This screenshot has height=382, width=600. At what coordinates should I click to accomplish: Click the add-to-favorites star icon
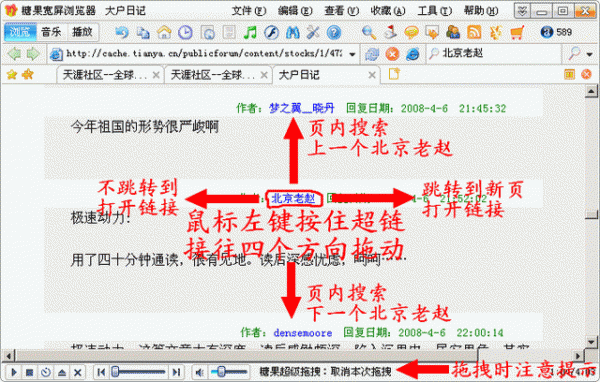click(28, 74)
